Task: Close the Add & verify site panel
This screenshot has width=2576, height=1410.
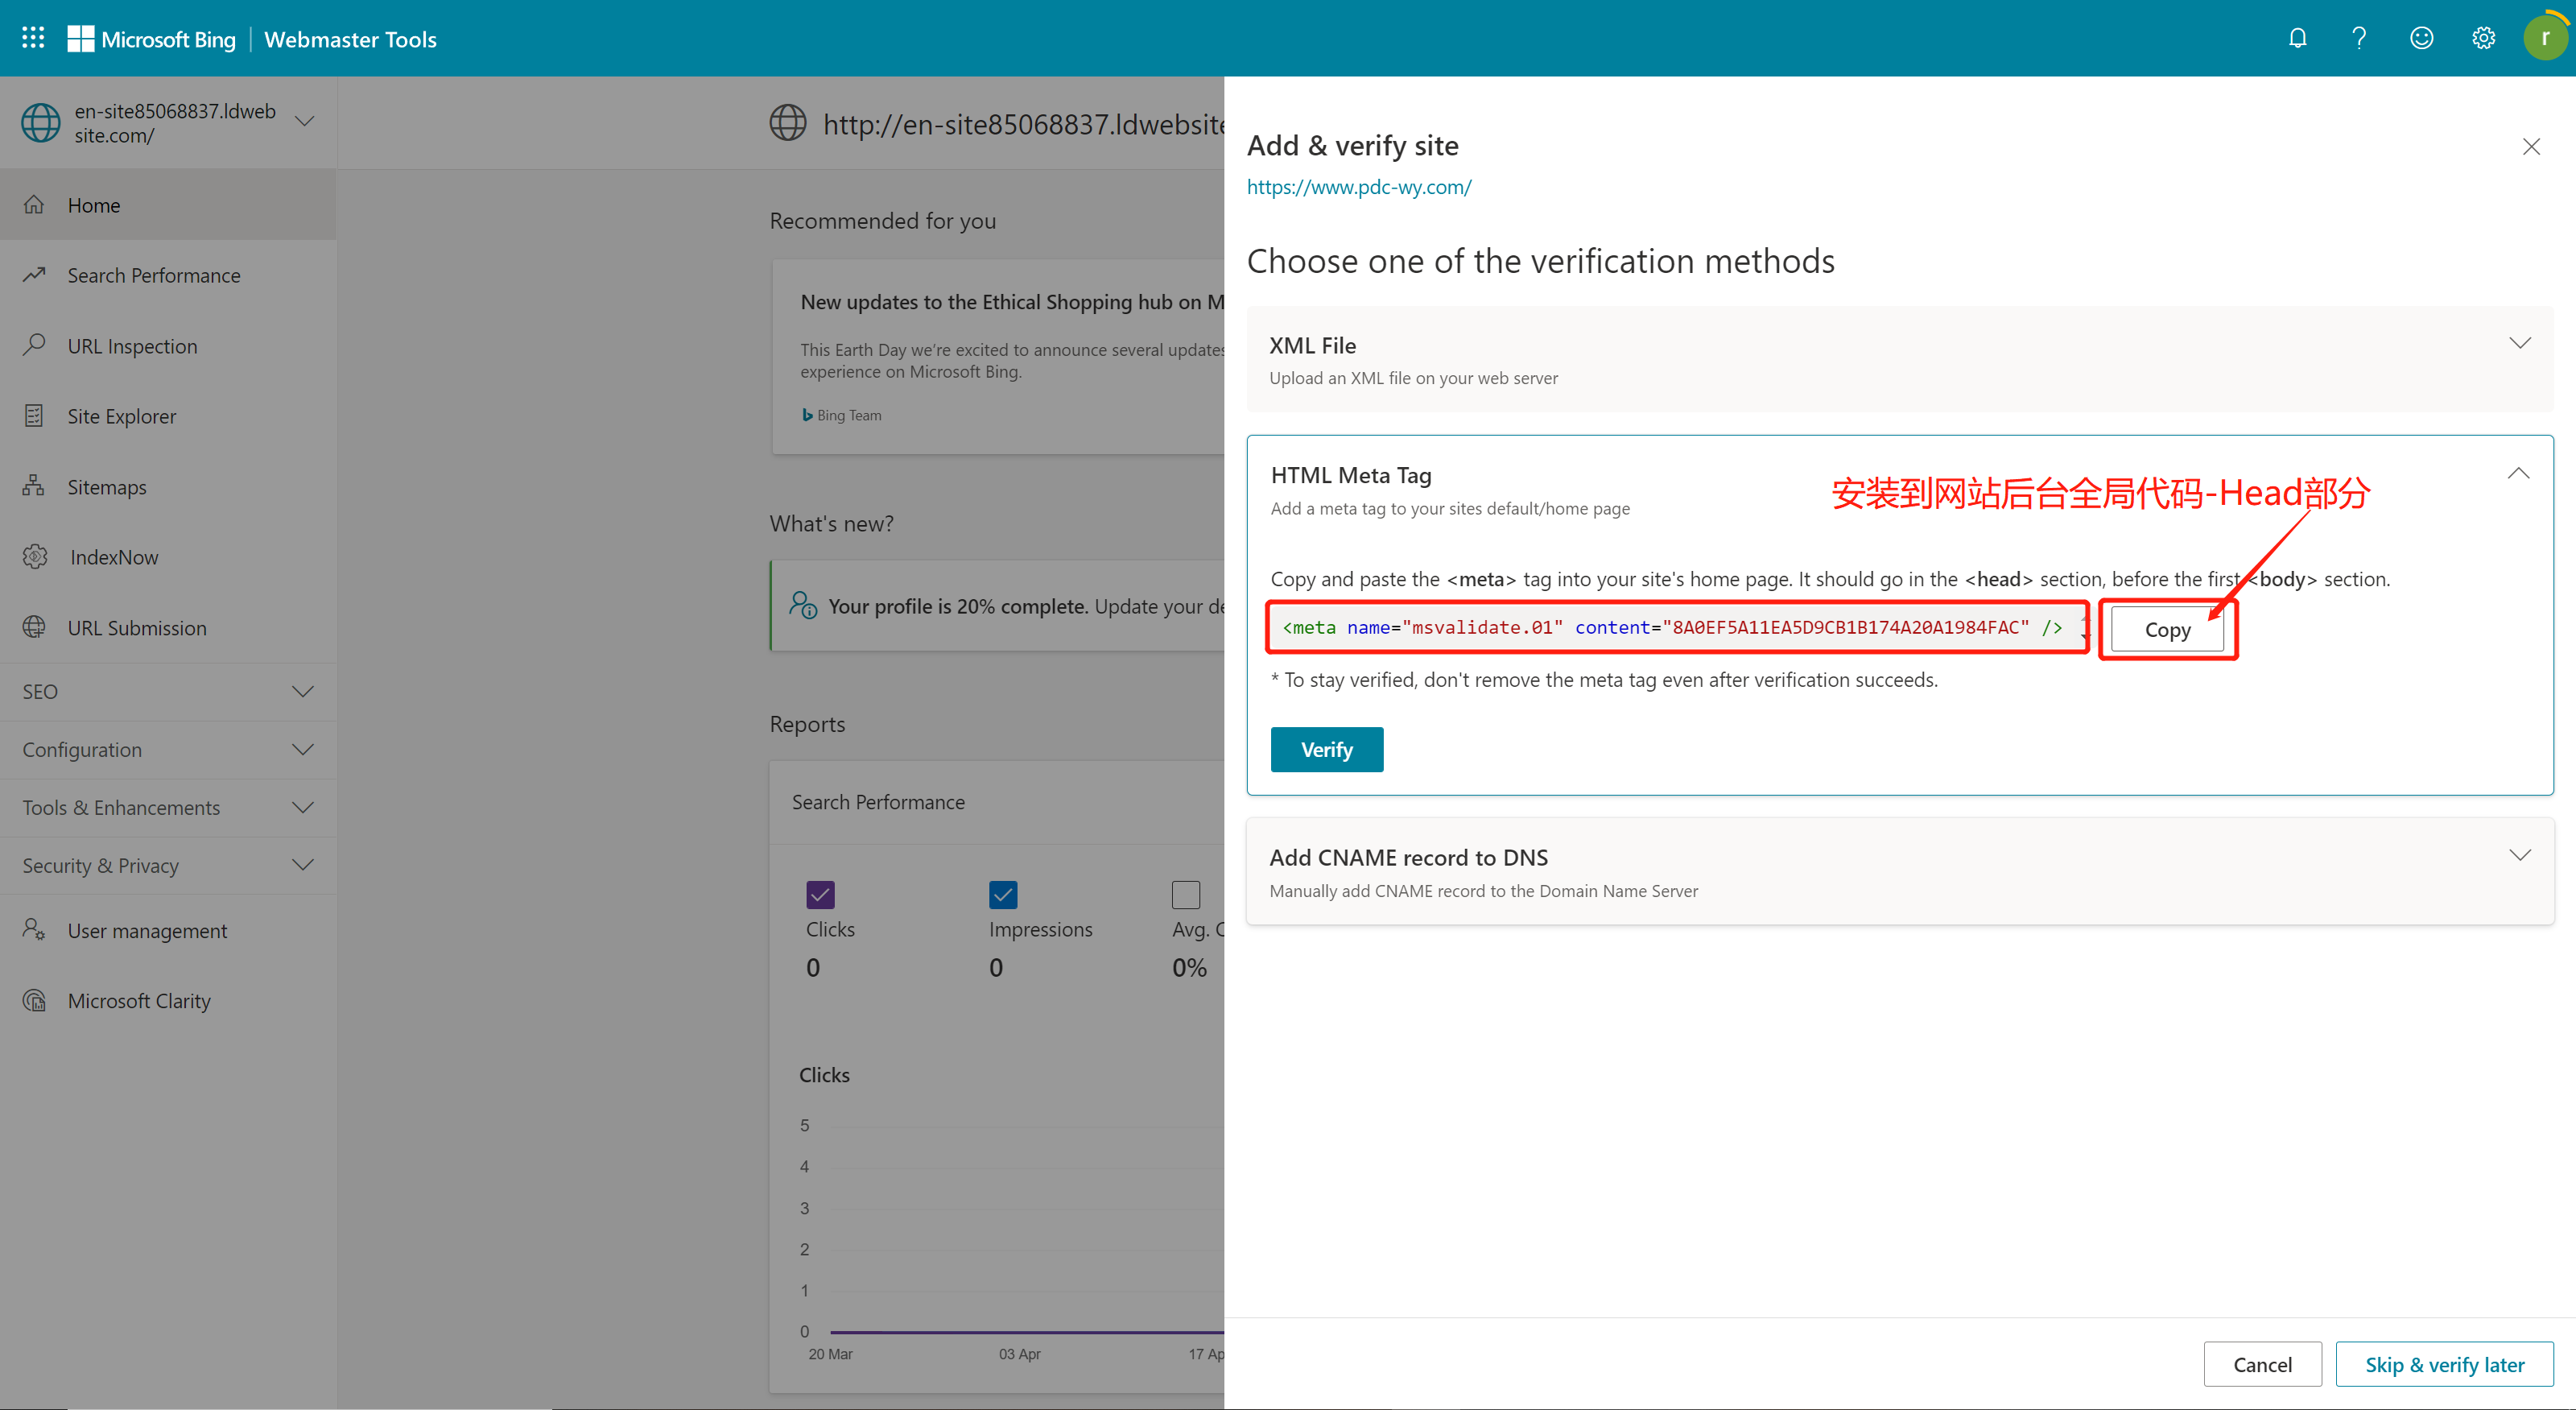Action: click(2531, 147)
